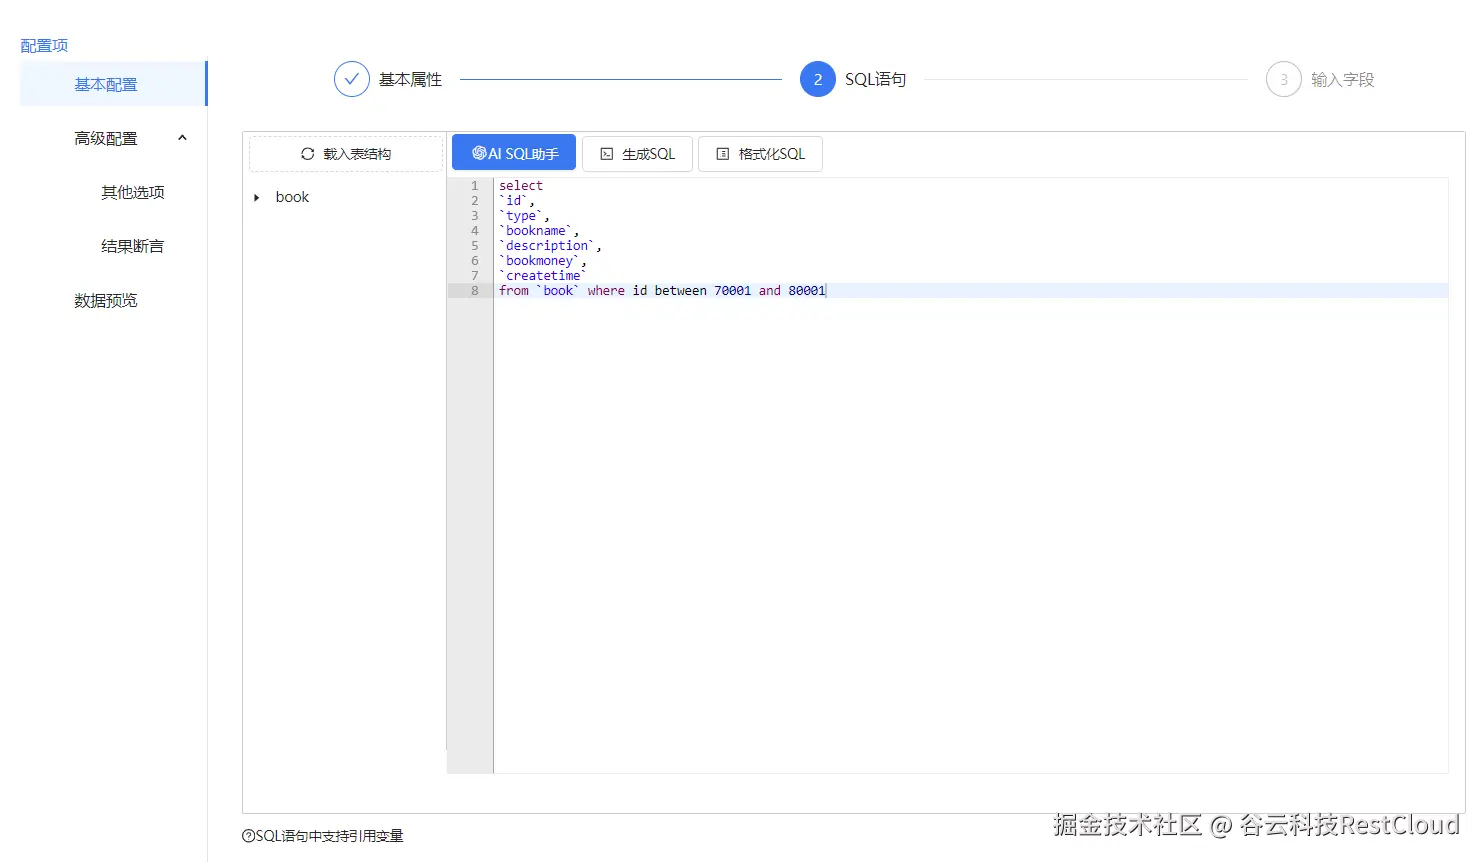Image resolution: width=1484 pixels, height=862 pixels.
Task: Select the SQL语句 step label
Action: (x=875, y=79)
